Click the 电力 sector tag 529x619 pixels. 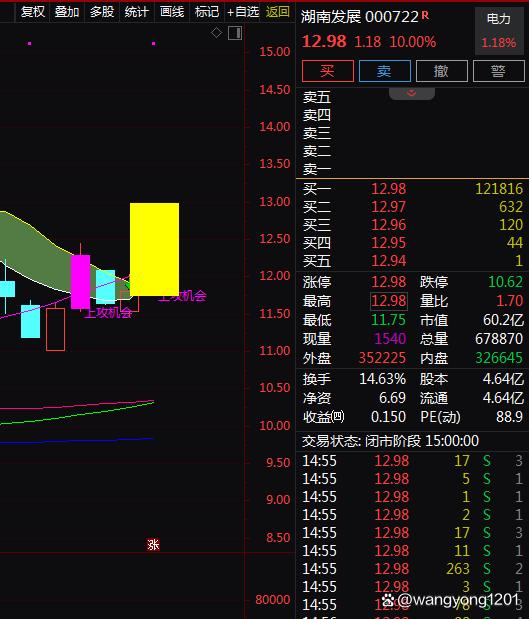point(499,19)
